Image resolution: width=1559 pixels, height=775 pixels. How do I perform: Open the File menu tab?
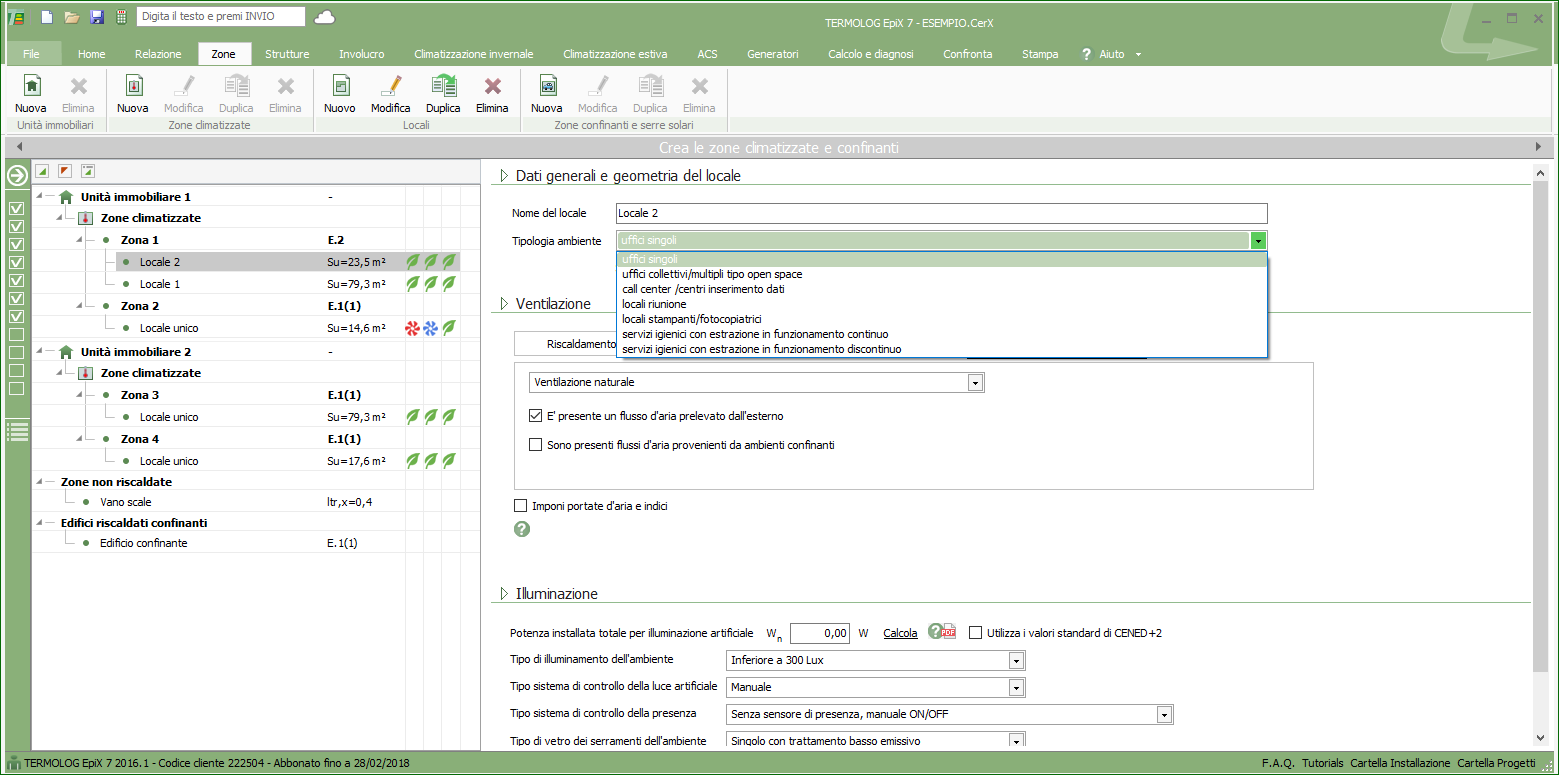point(32,54)
